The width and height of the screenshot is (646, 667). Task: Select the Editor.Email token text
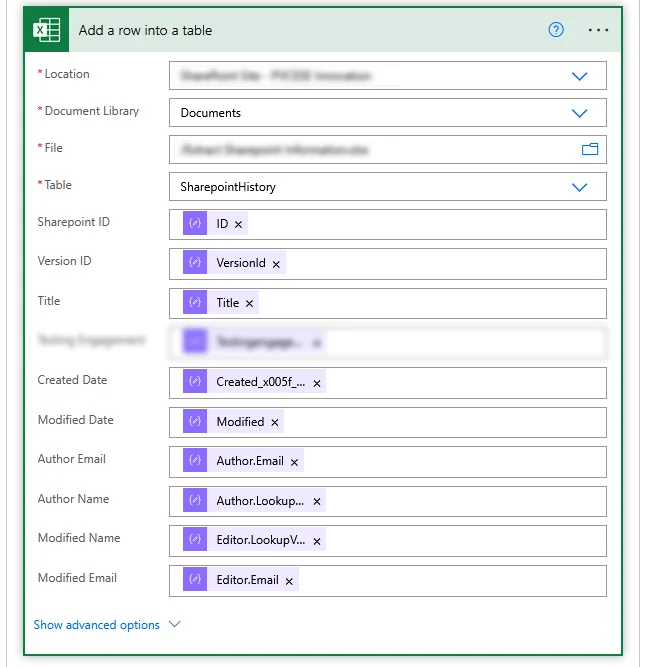pos(248,580)
